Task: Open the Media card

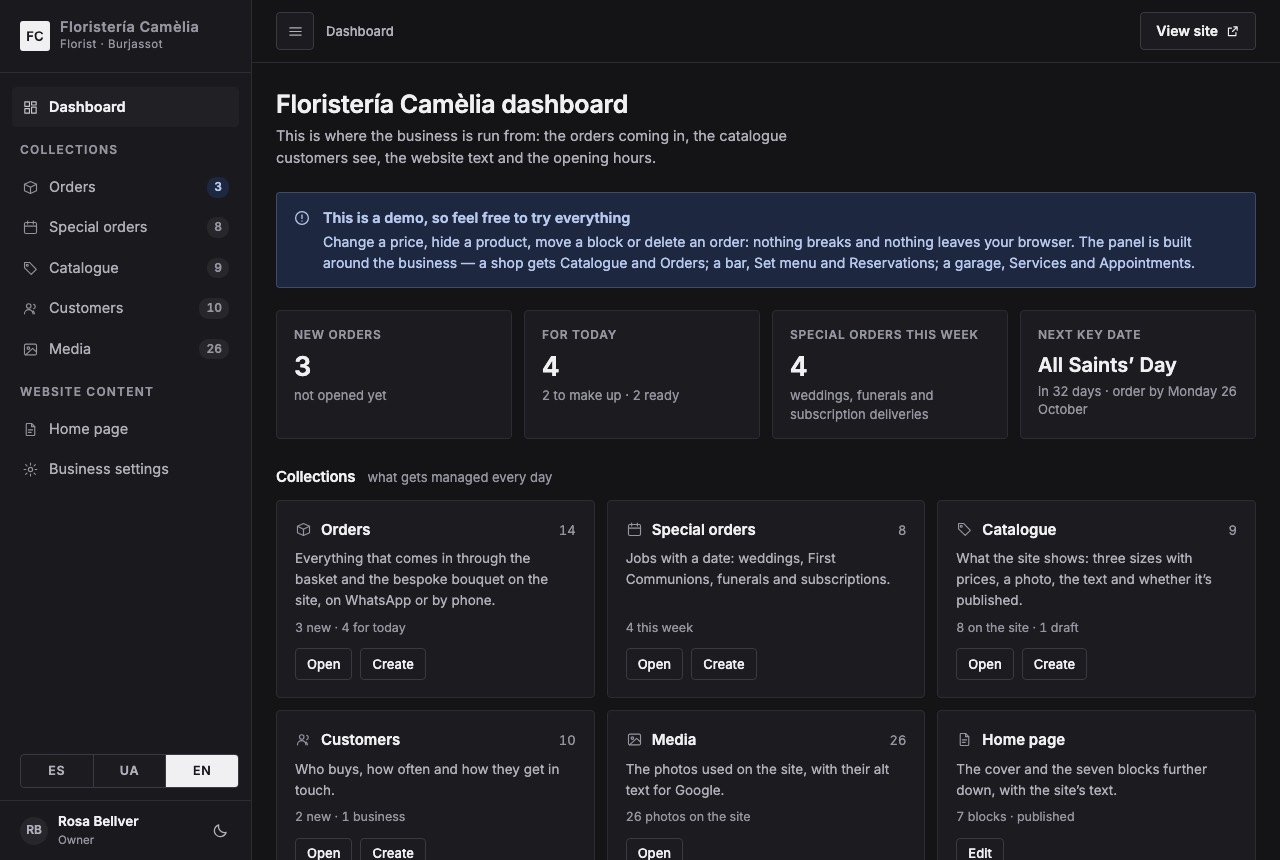Action: click(x=654, y=851)
